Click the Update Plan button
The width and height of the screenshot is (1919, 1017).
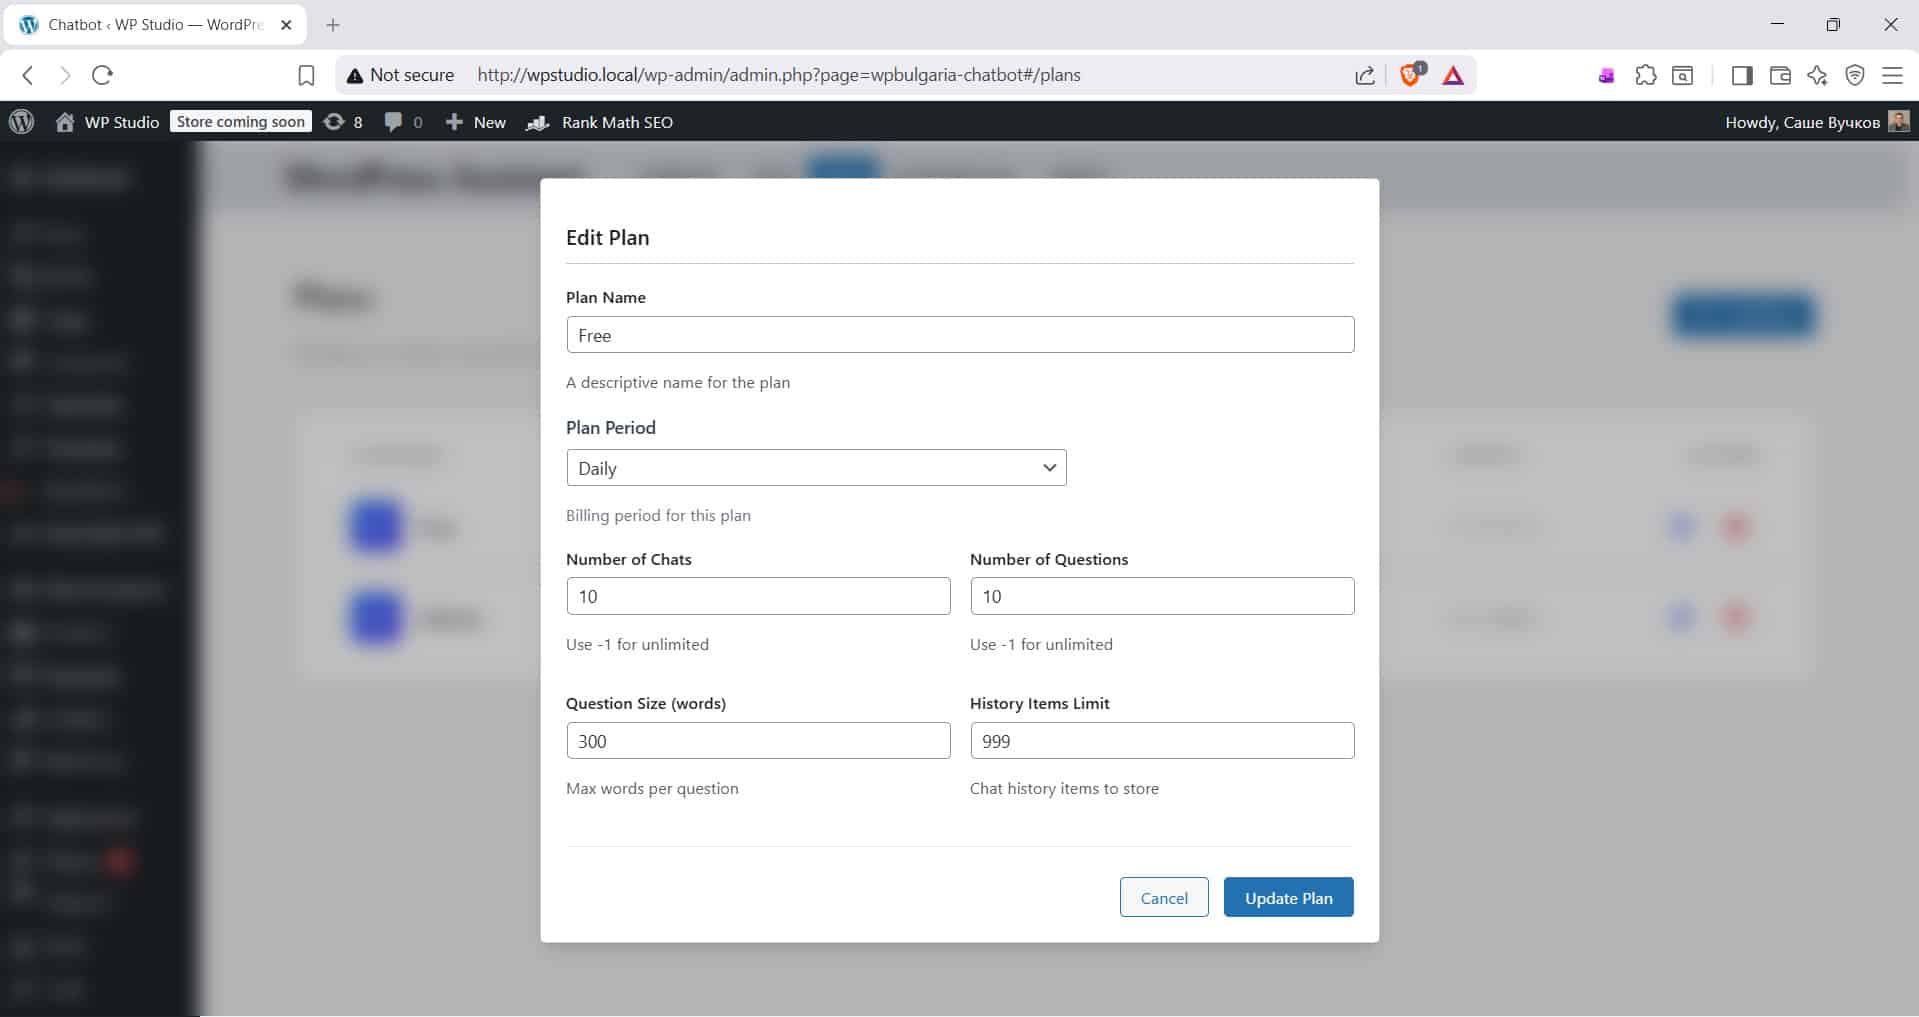(1288, 898)
